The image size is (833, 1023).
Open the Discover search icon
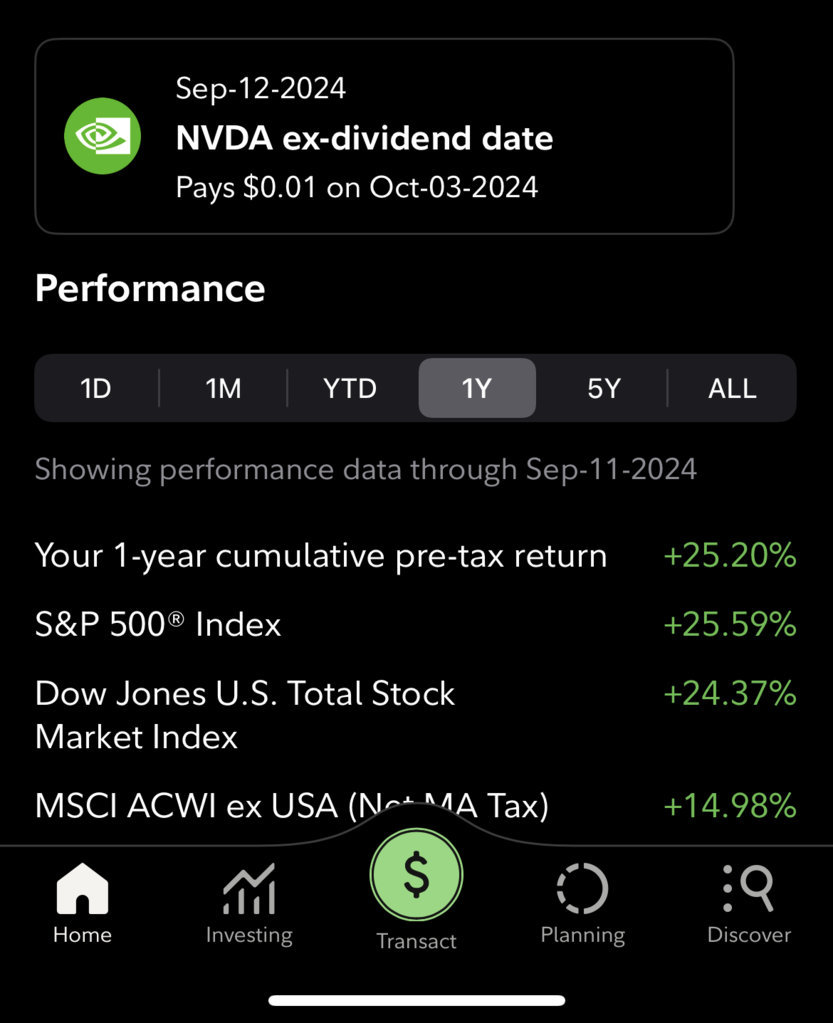749,888
